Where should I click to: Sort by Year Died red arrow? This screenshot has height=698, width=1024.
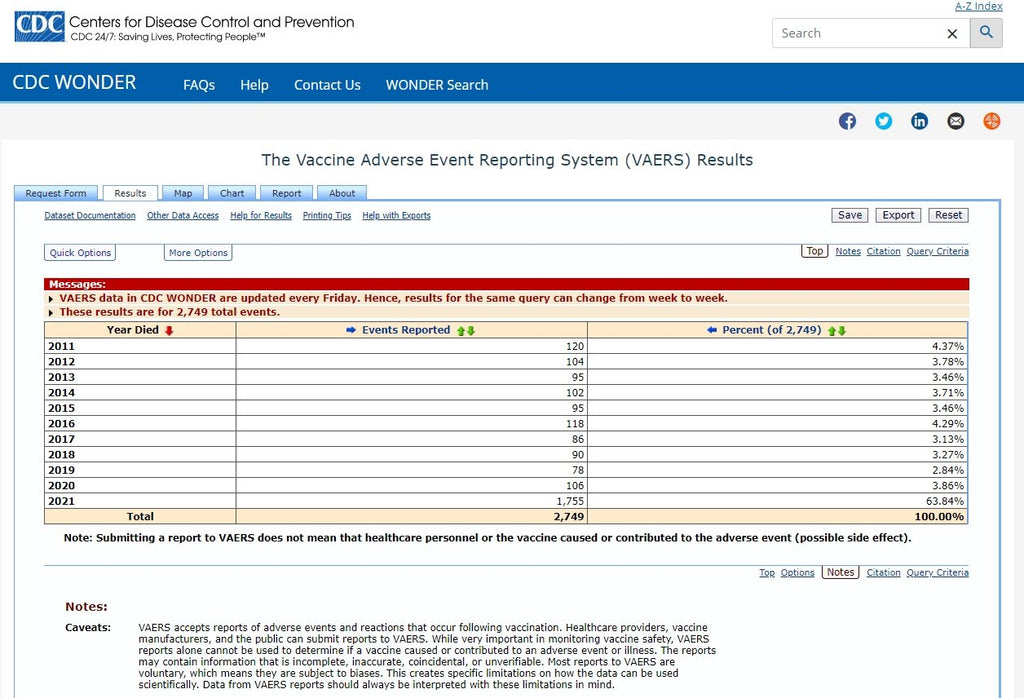[x=169, y=330]
